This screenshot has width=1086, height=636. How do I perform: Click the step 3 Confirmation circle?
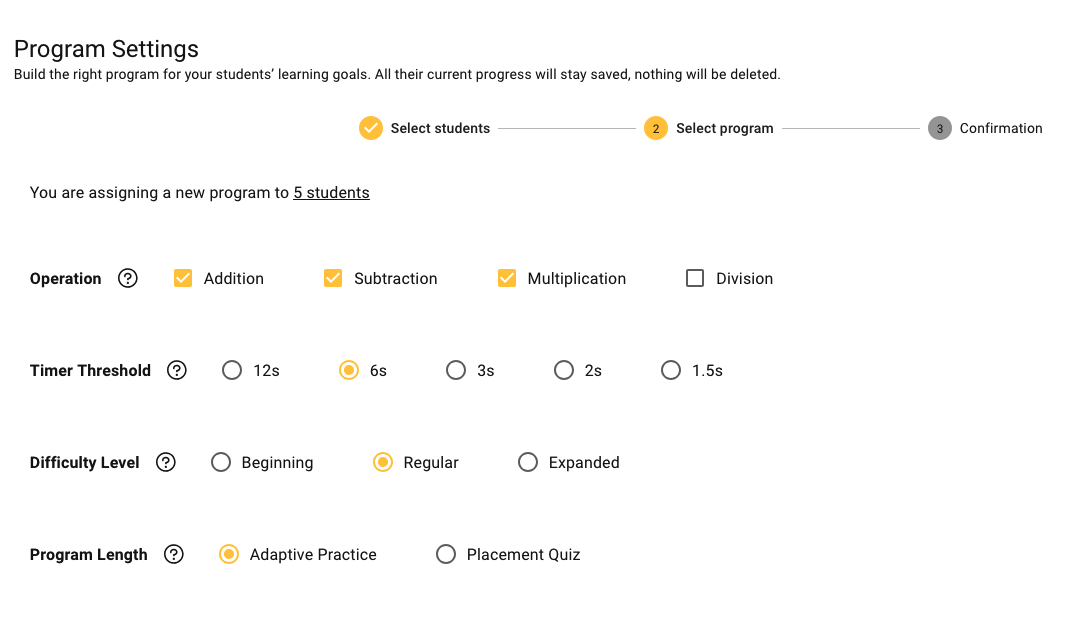(939, 128)
